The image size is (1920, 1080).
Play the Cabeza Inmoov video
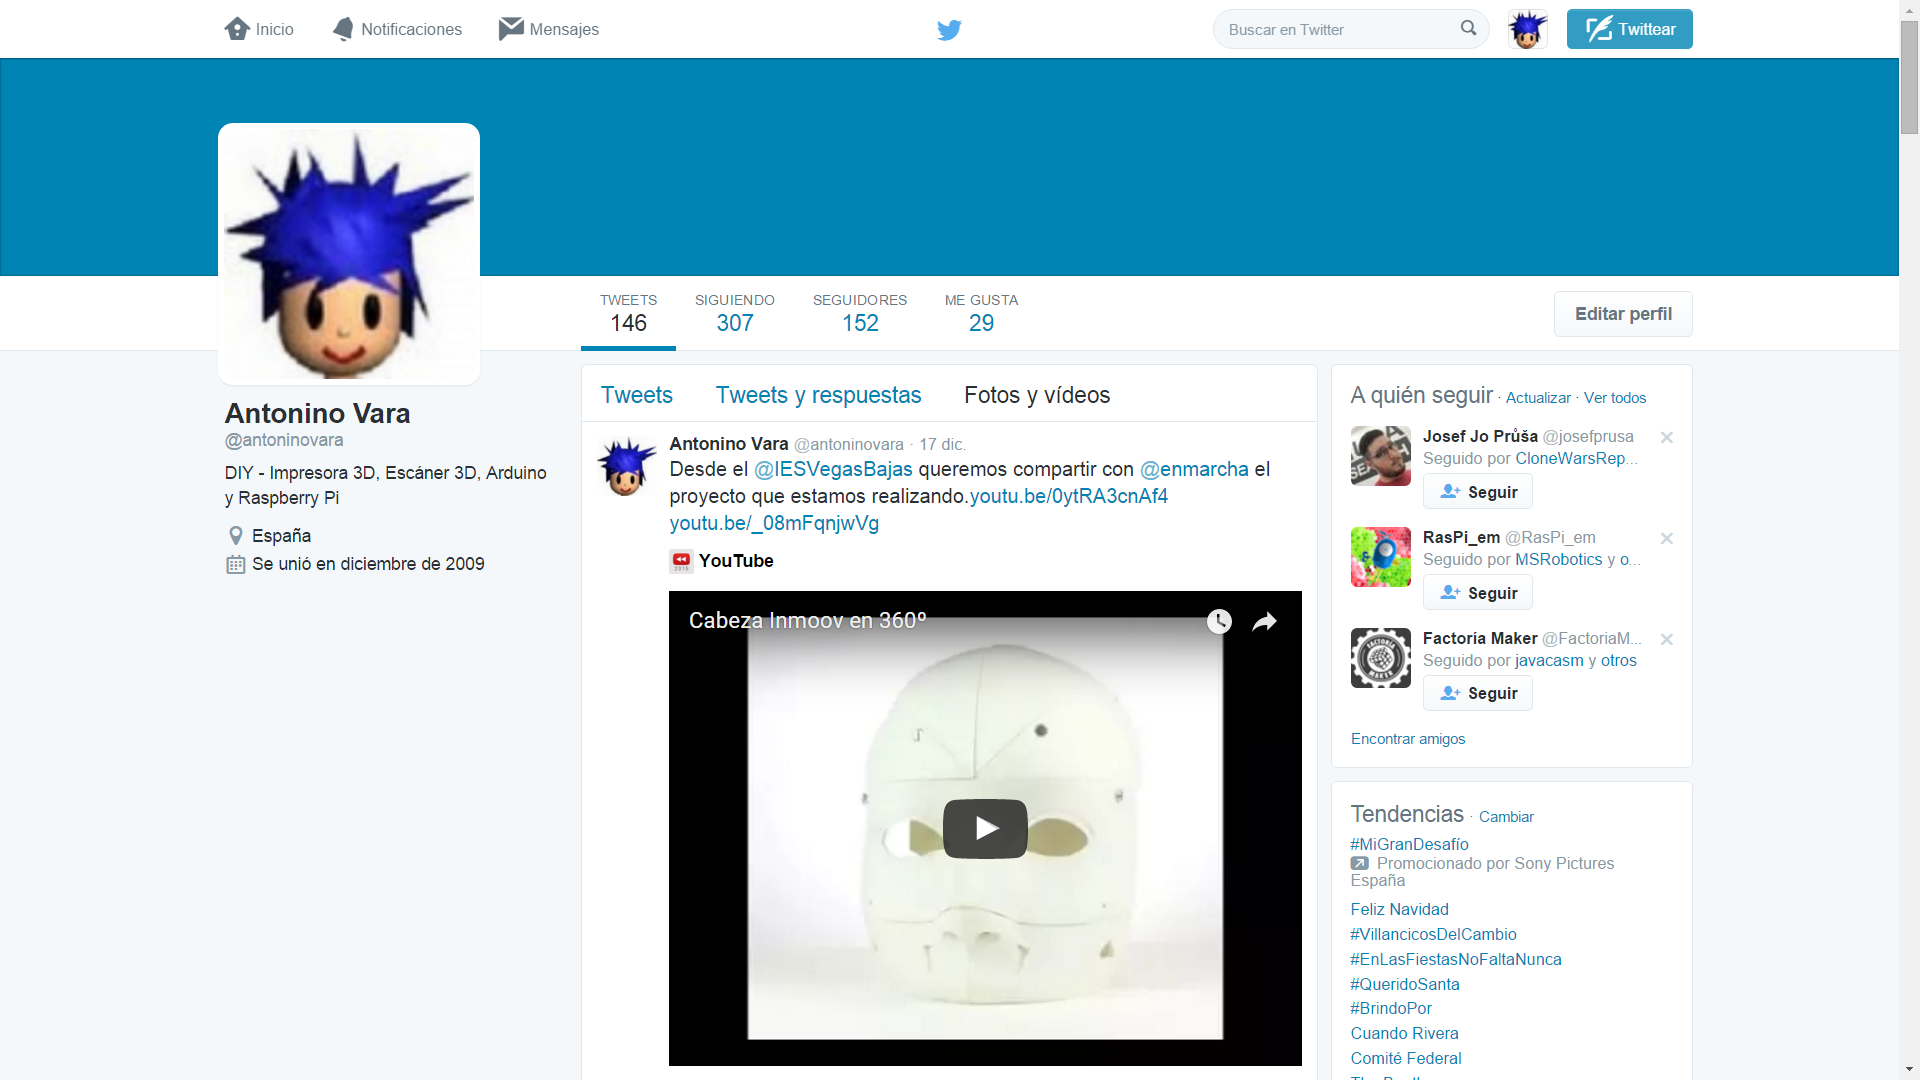point(985,828)
